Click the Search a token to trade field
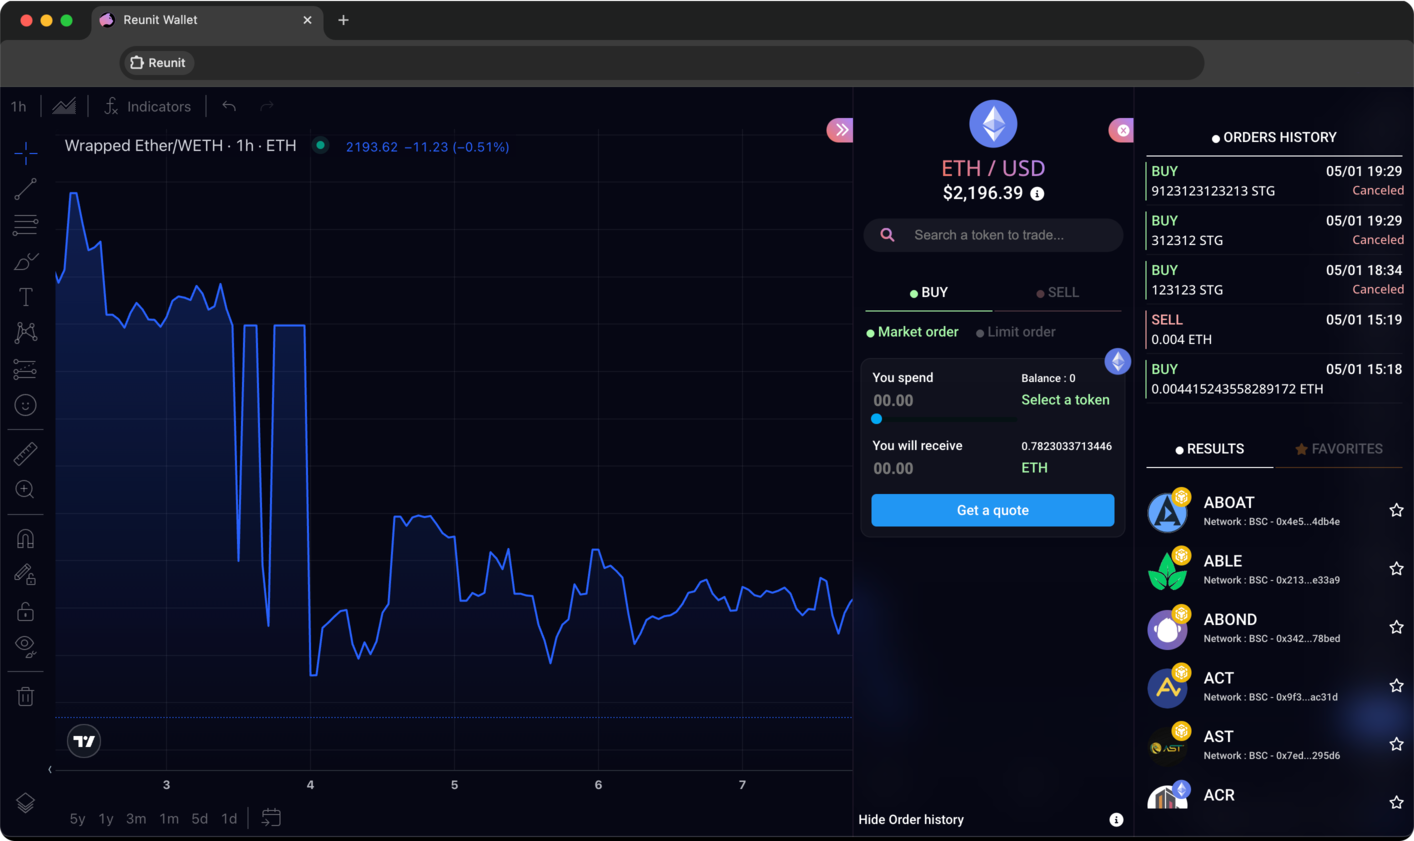 pyautogui.click(x=992, y=235)
